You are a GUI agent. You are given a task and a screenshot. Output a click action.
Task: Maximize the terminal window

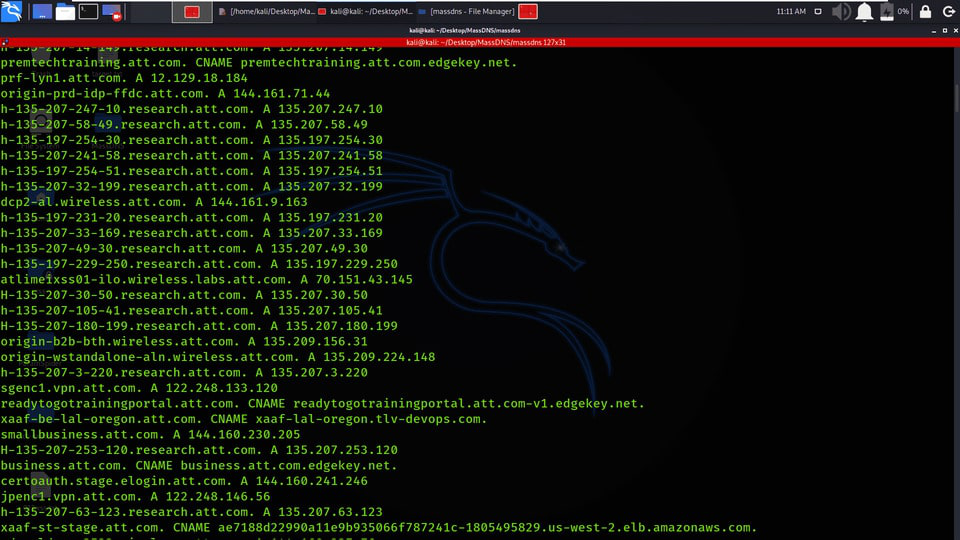click(x=945, y=30)
